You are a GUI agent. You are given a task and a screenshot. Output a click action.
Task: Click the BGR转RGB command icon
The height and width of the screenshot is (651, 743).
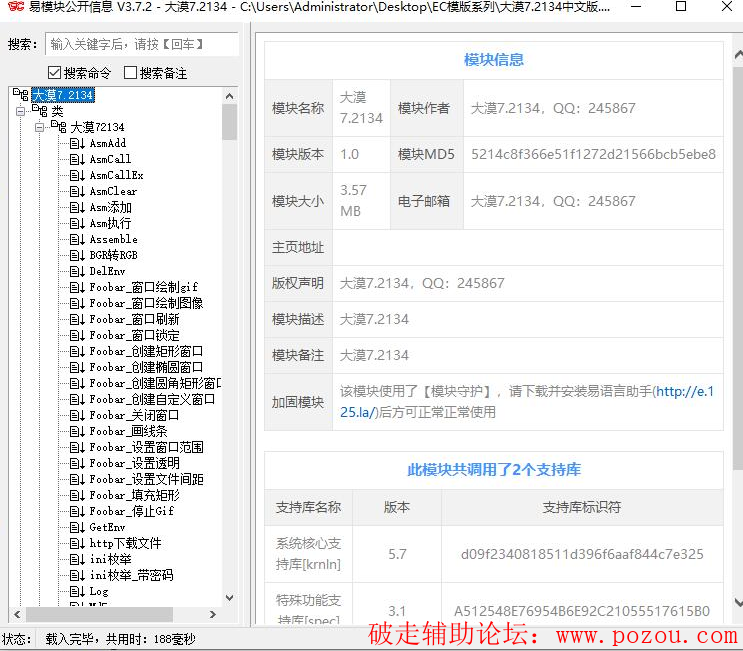pos(77,255)
